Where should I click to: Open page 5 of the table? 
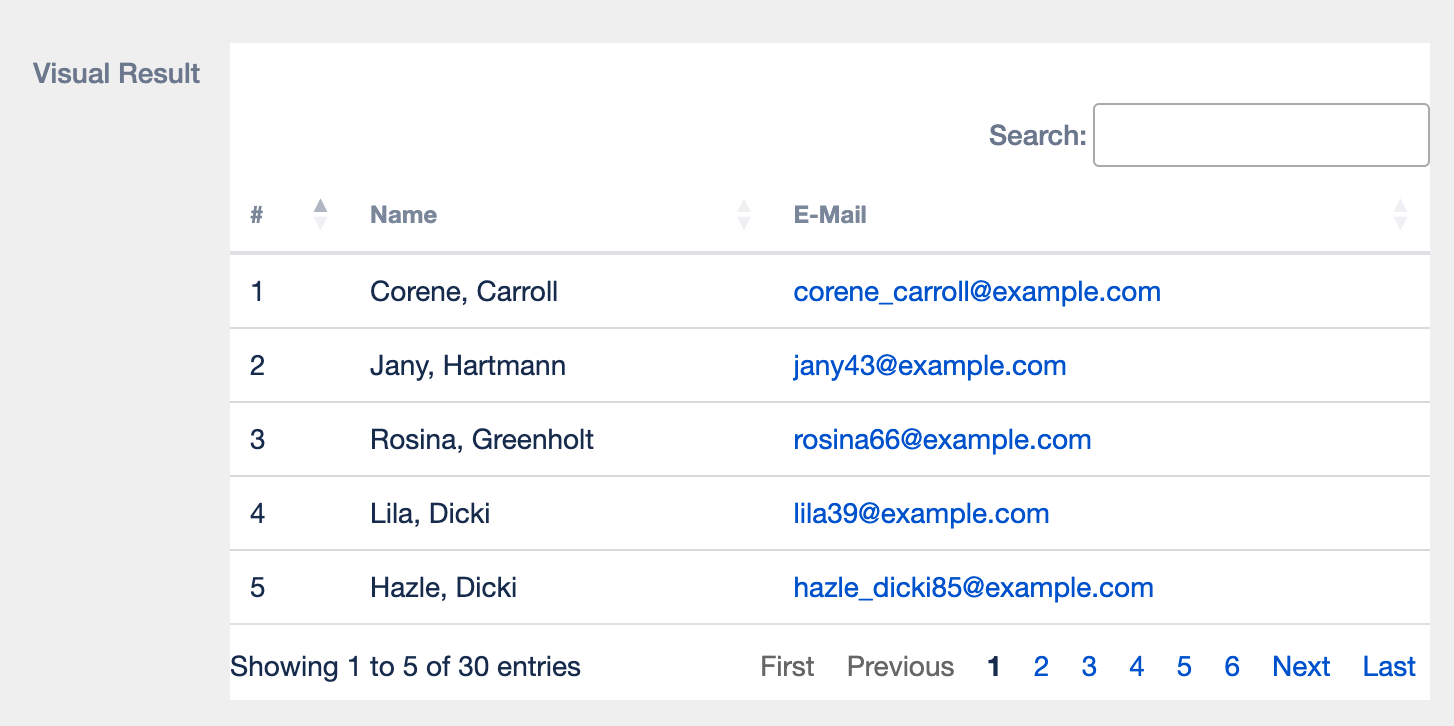tap(1184, 667)
